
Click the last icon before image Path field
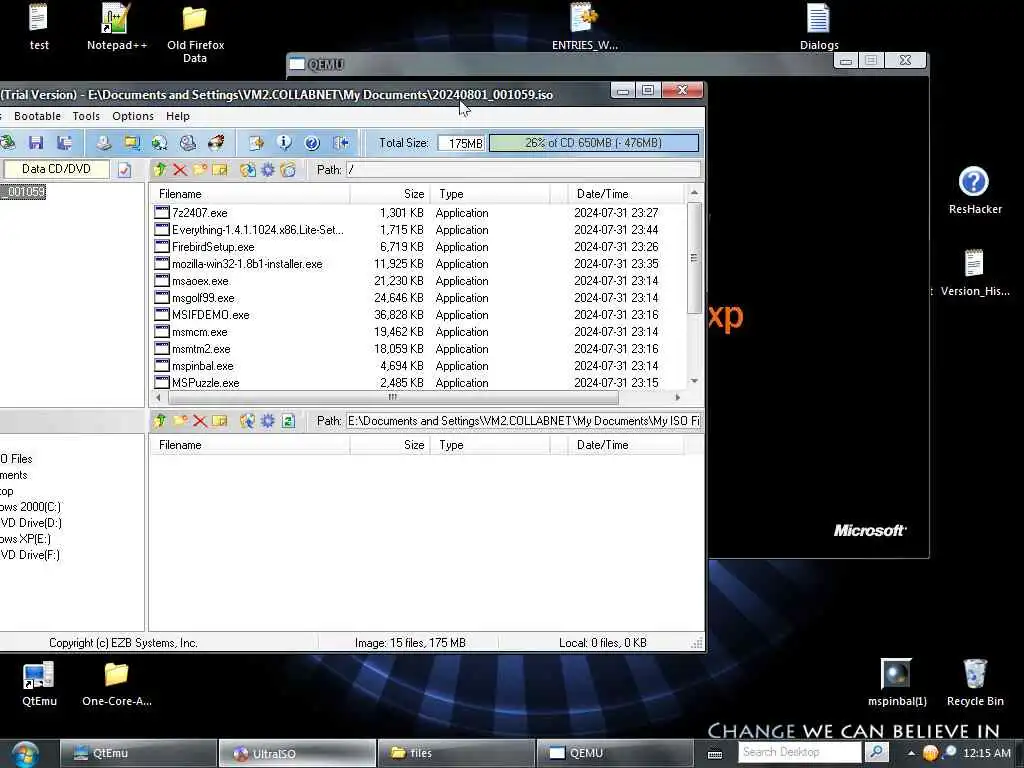[x=288, y=170]
